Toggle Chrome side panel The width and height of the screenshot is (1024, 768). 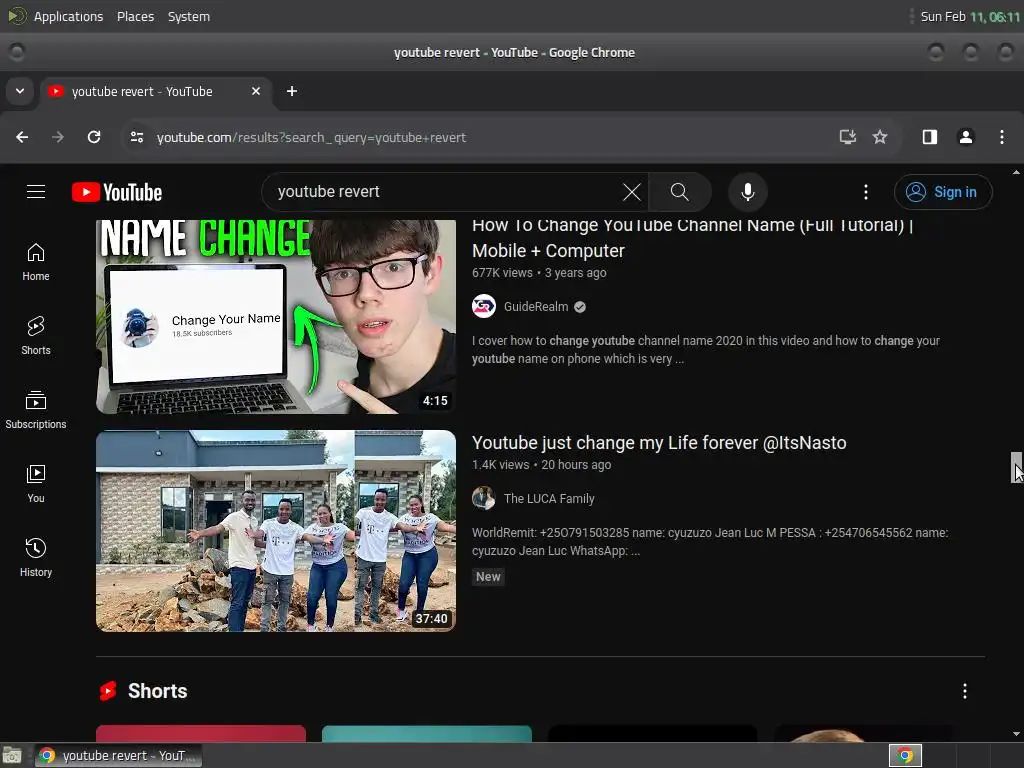[x=930, y=137]
